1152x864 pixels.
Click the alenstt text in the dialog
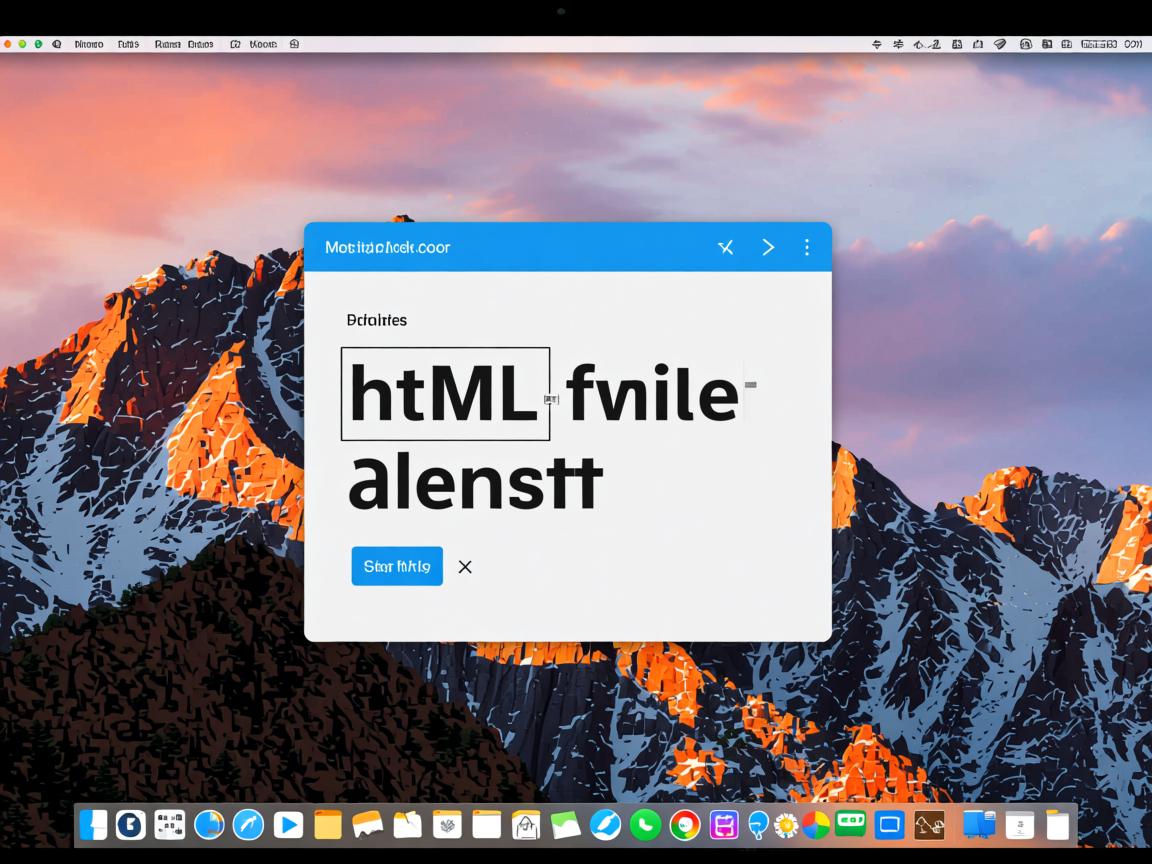pos(475,484)
